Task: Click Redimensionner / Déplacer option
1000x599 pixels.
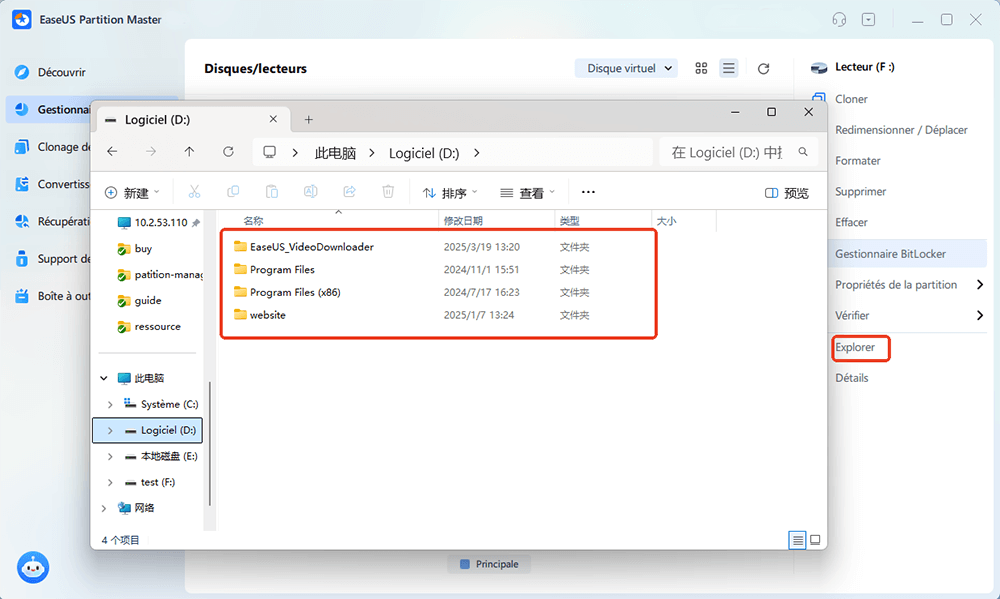Action: (x=901, y=129)
